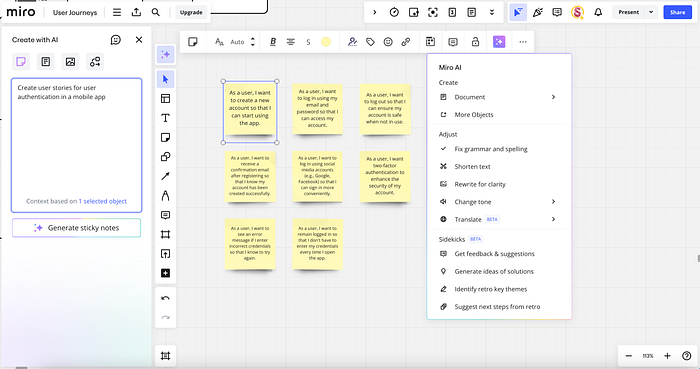Image resolution: width=700 pixels, height=369 pixels.
Task: Close the Create with AI panel
Action: [139, 40]
